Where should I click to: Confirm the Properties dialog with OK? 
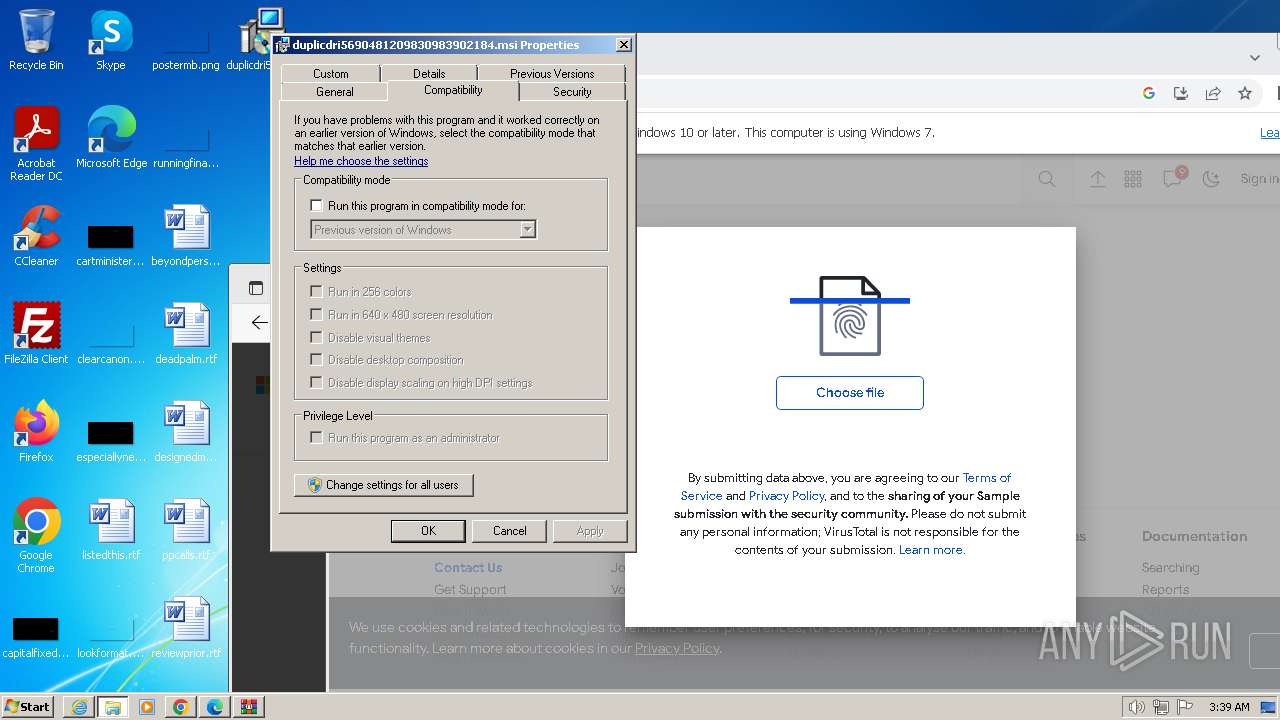click(x=428, y=531)
